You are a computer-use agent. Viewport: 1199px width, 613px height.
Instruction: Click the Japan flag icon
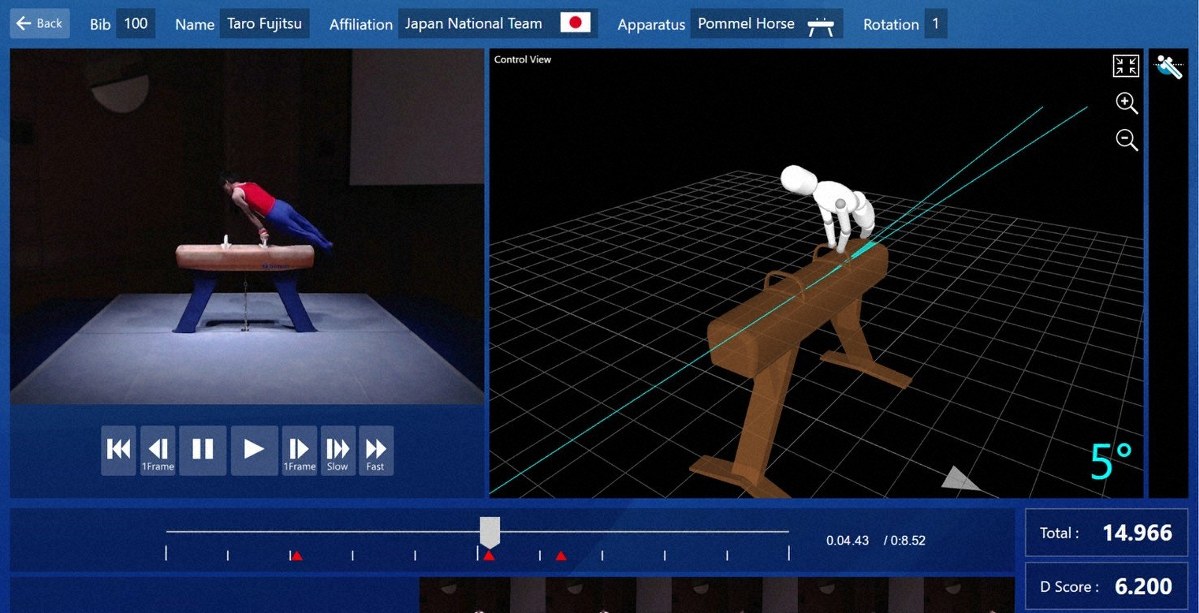point(575,24)
